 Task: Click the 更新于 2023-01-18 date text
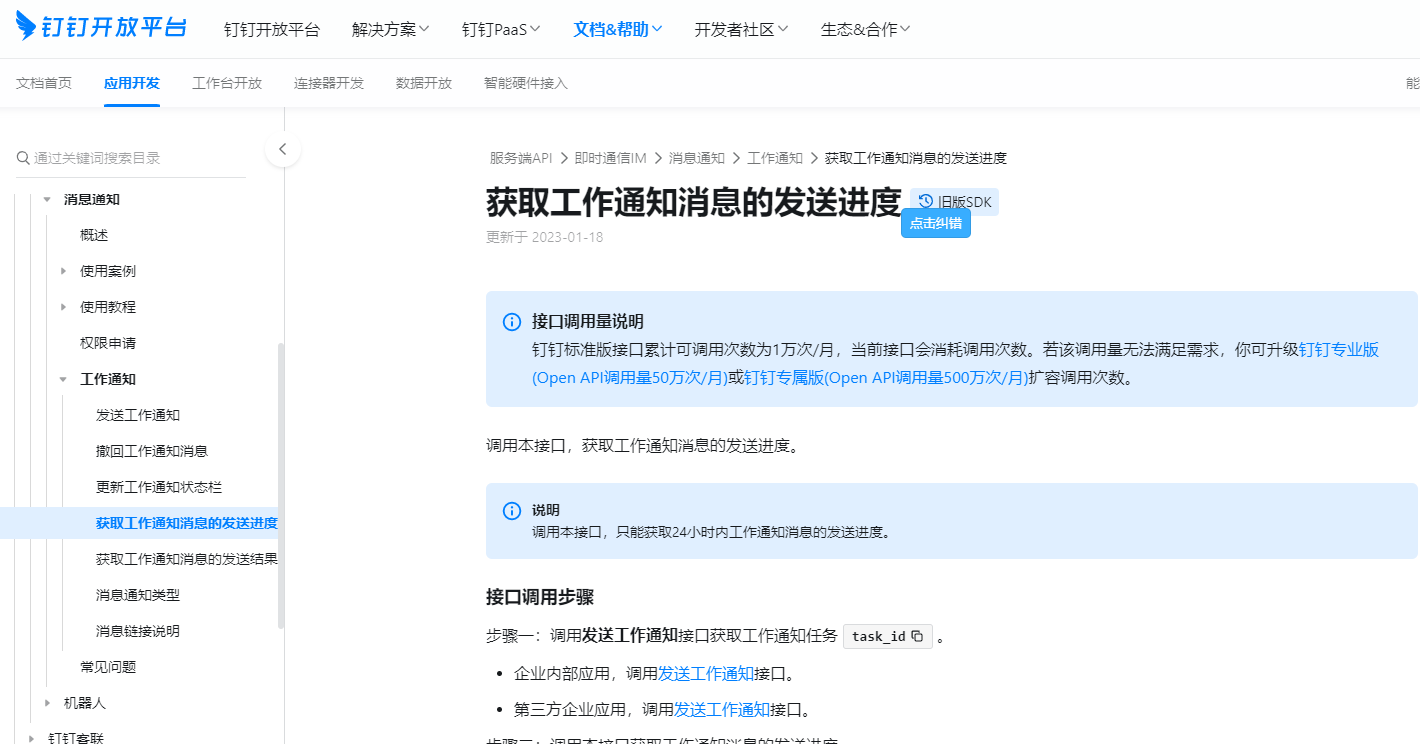(x=545, y=237)
